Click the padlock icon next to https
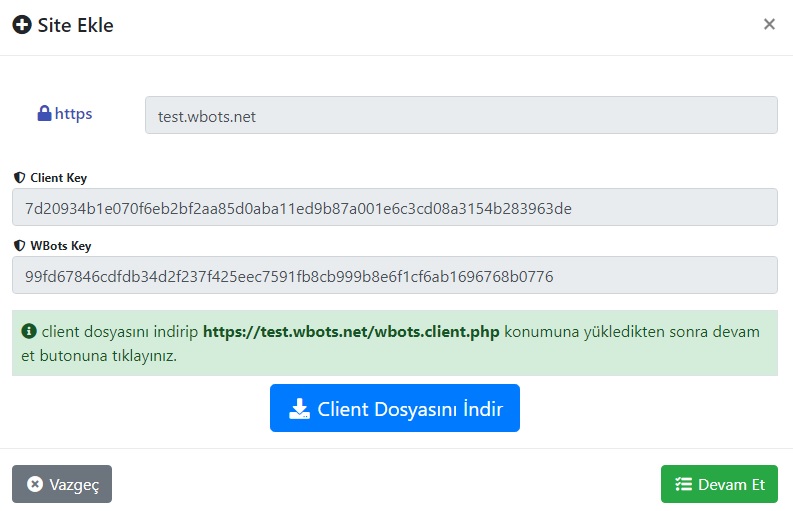 click(44, 114)
